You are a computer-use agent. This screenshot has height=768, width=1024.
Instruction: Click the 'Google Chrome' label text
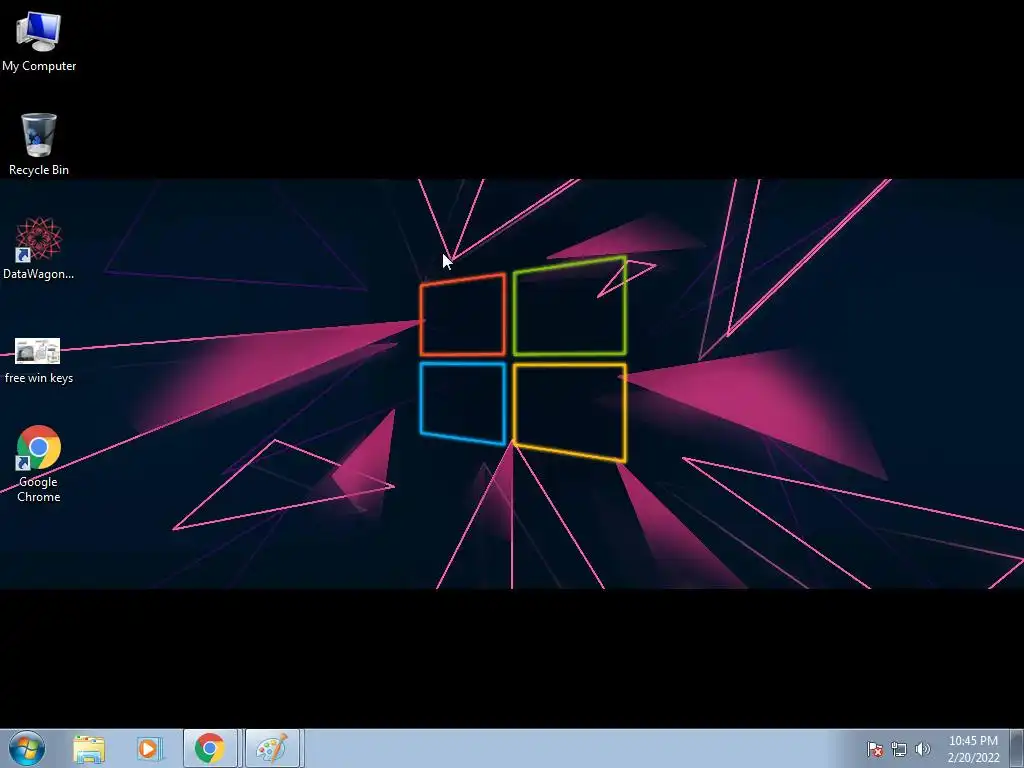[39, 489]
